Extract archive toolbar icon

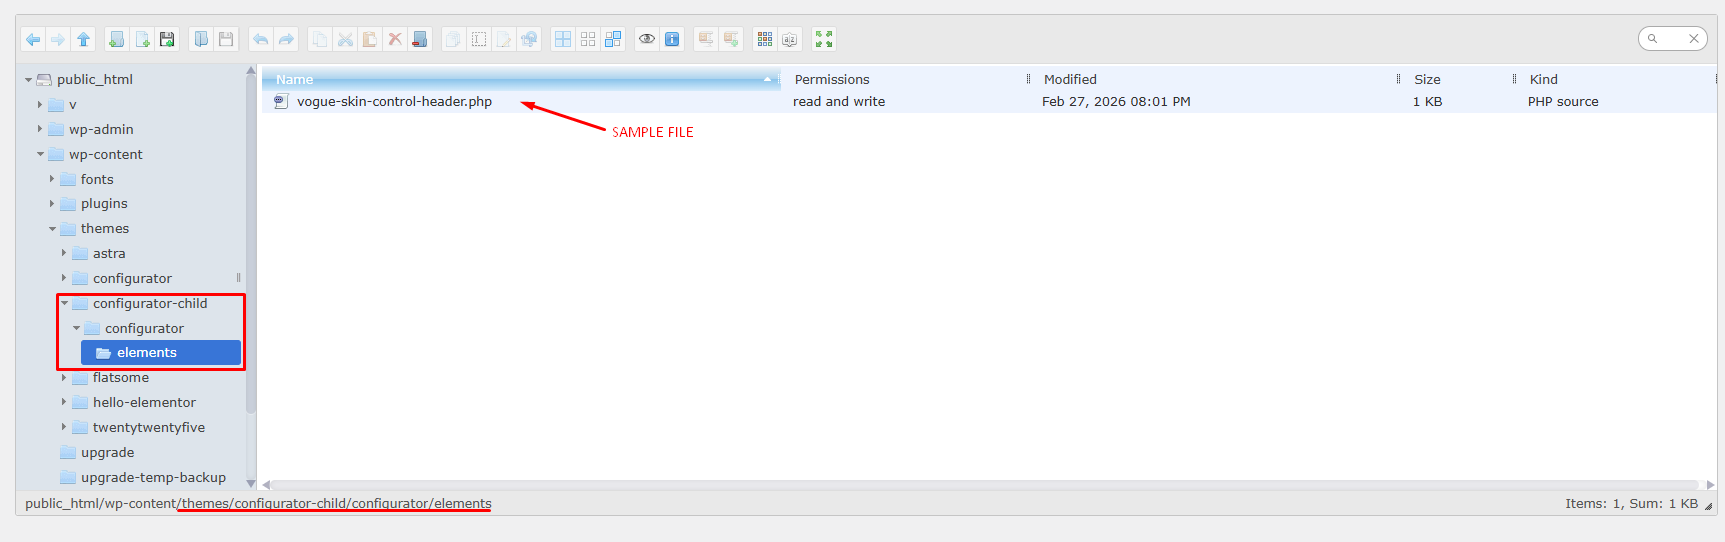pos(706,39)
